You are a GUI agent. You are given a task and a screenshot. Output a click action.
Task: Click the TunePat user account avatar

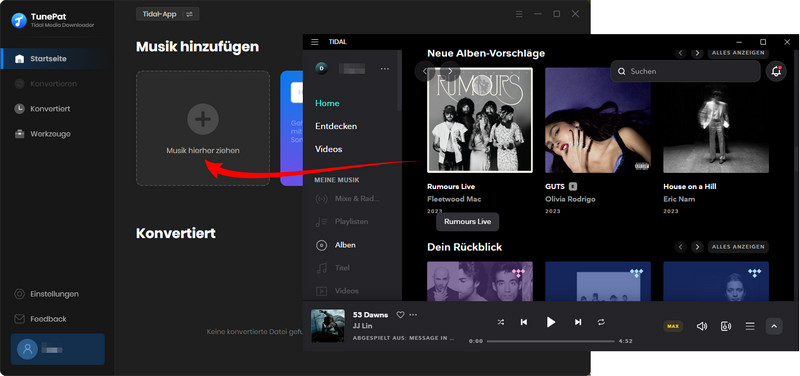28,349
